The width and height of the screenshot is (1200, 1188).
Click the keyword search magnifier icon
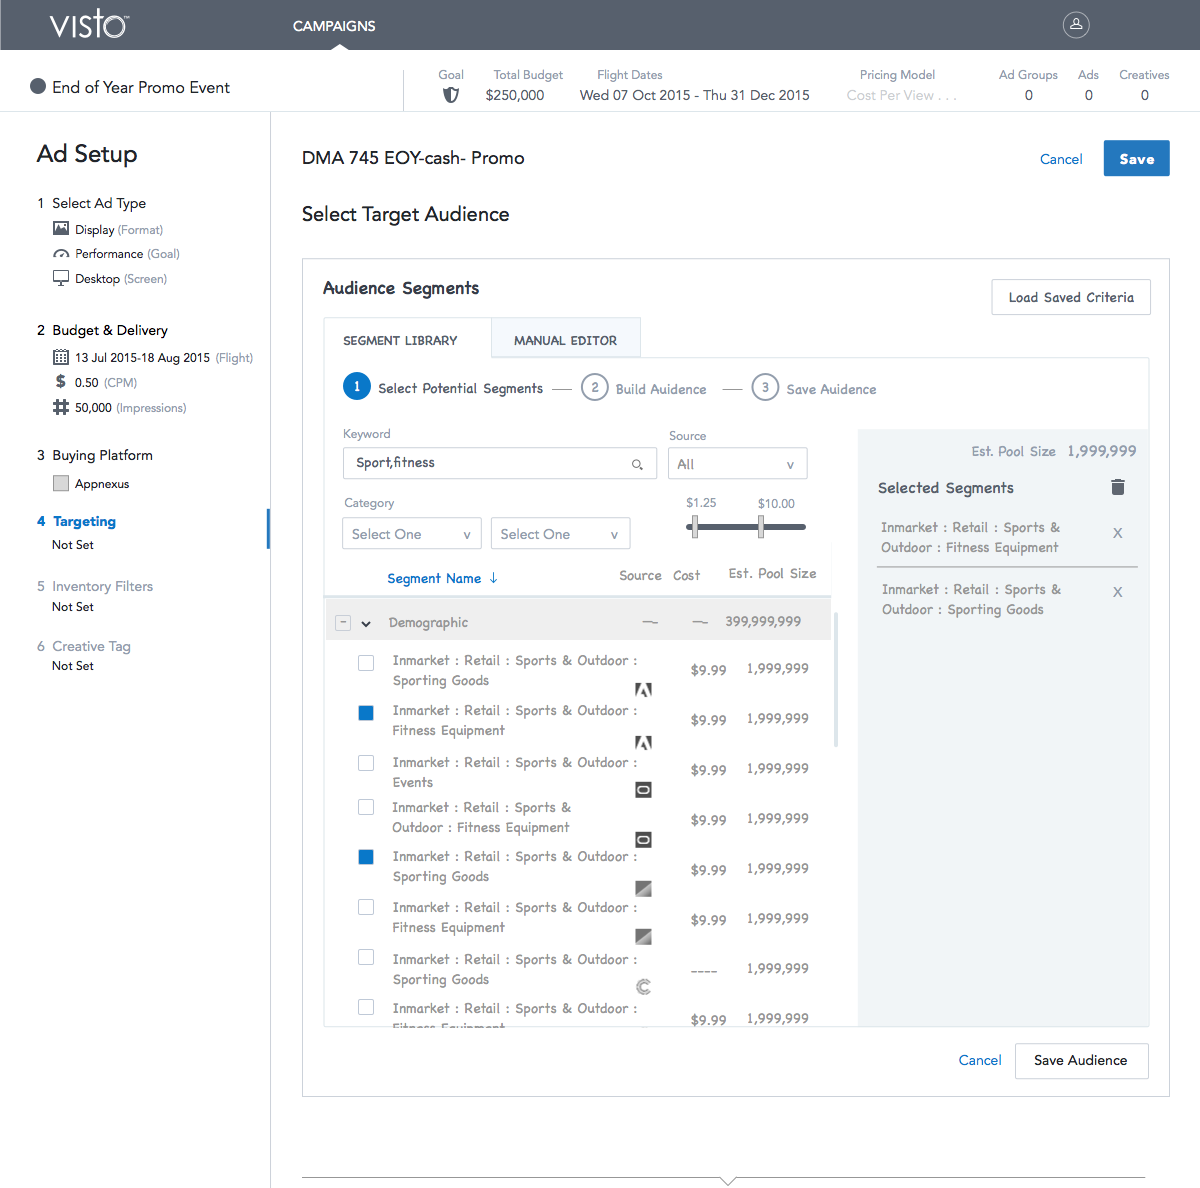[637, 464]
